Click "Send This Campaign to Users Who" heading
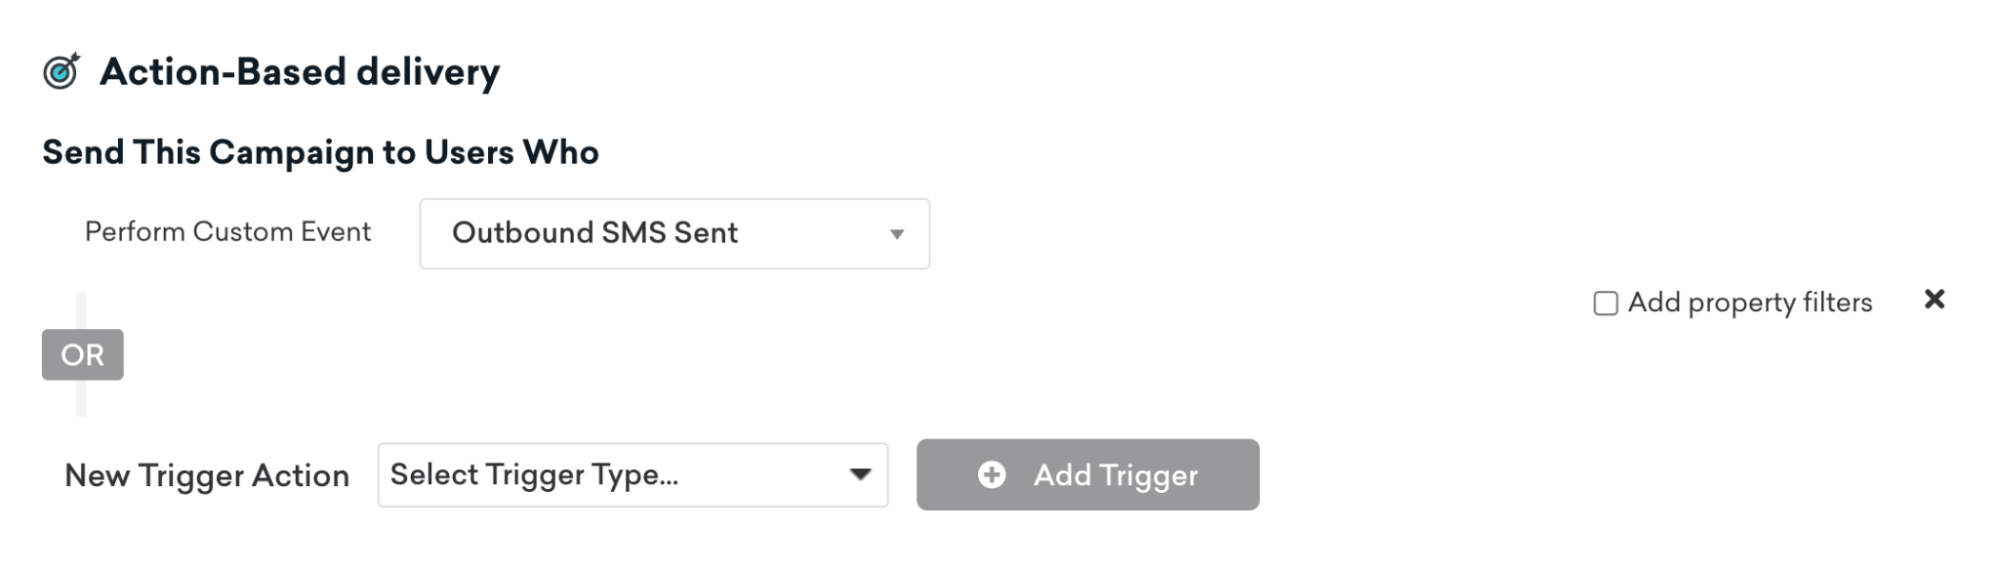 tap(320, 152)
